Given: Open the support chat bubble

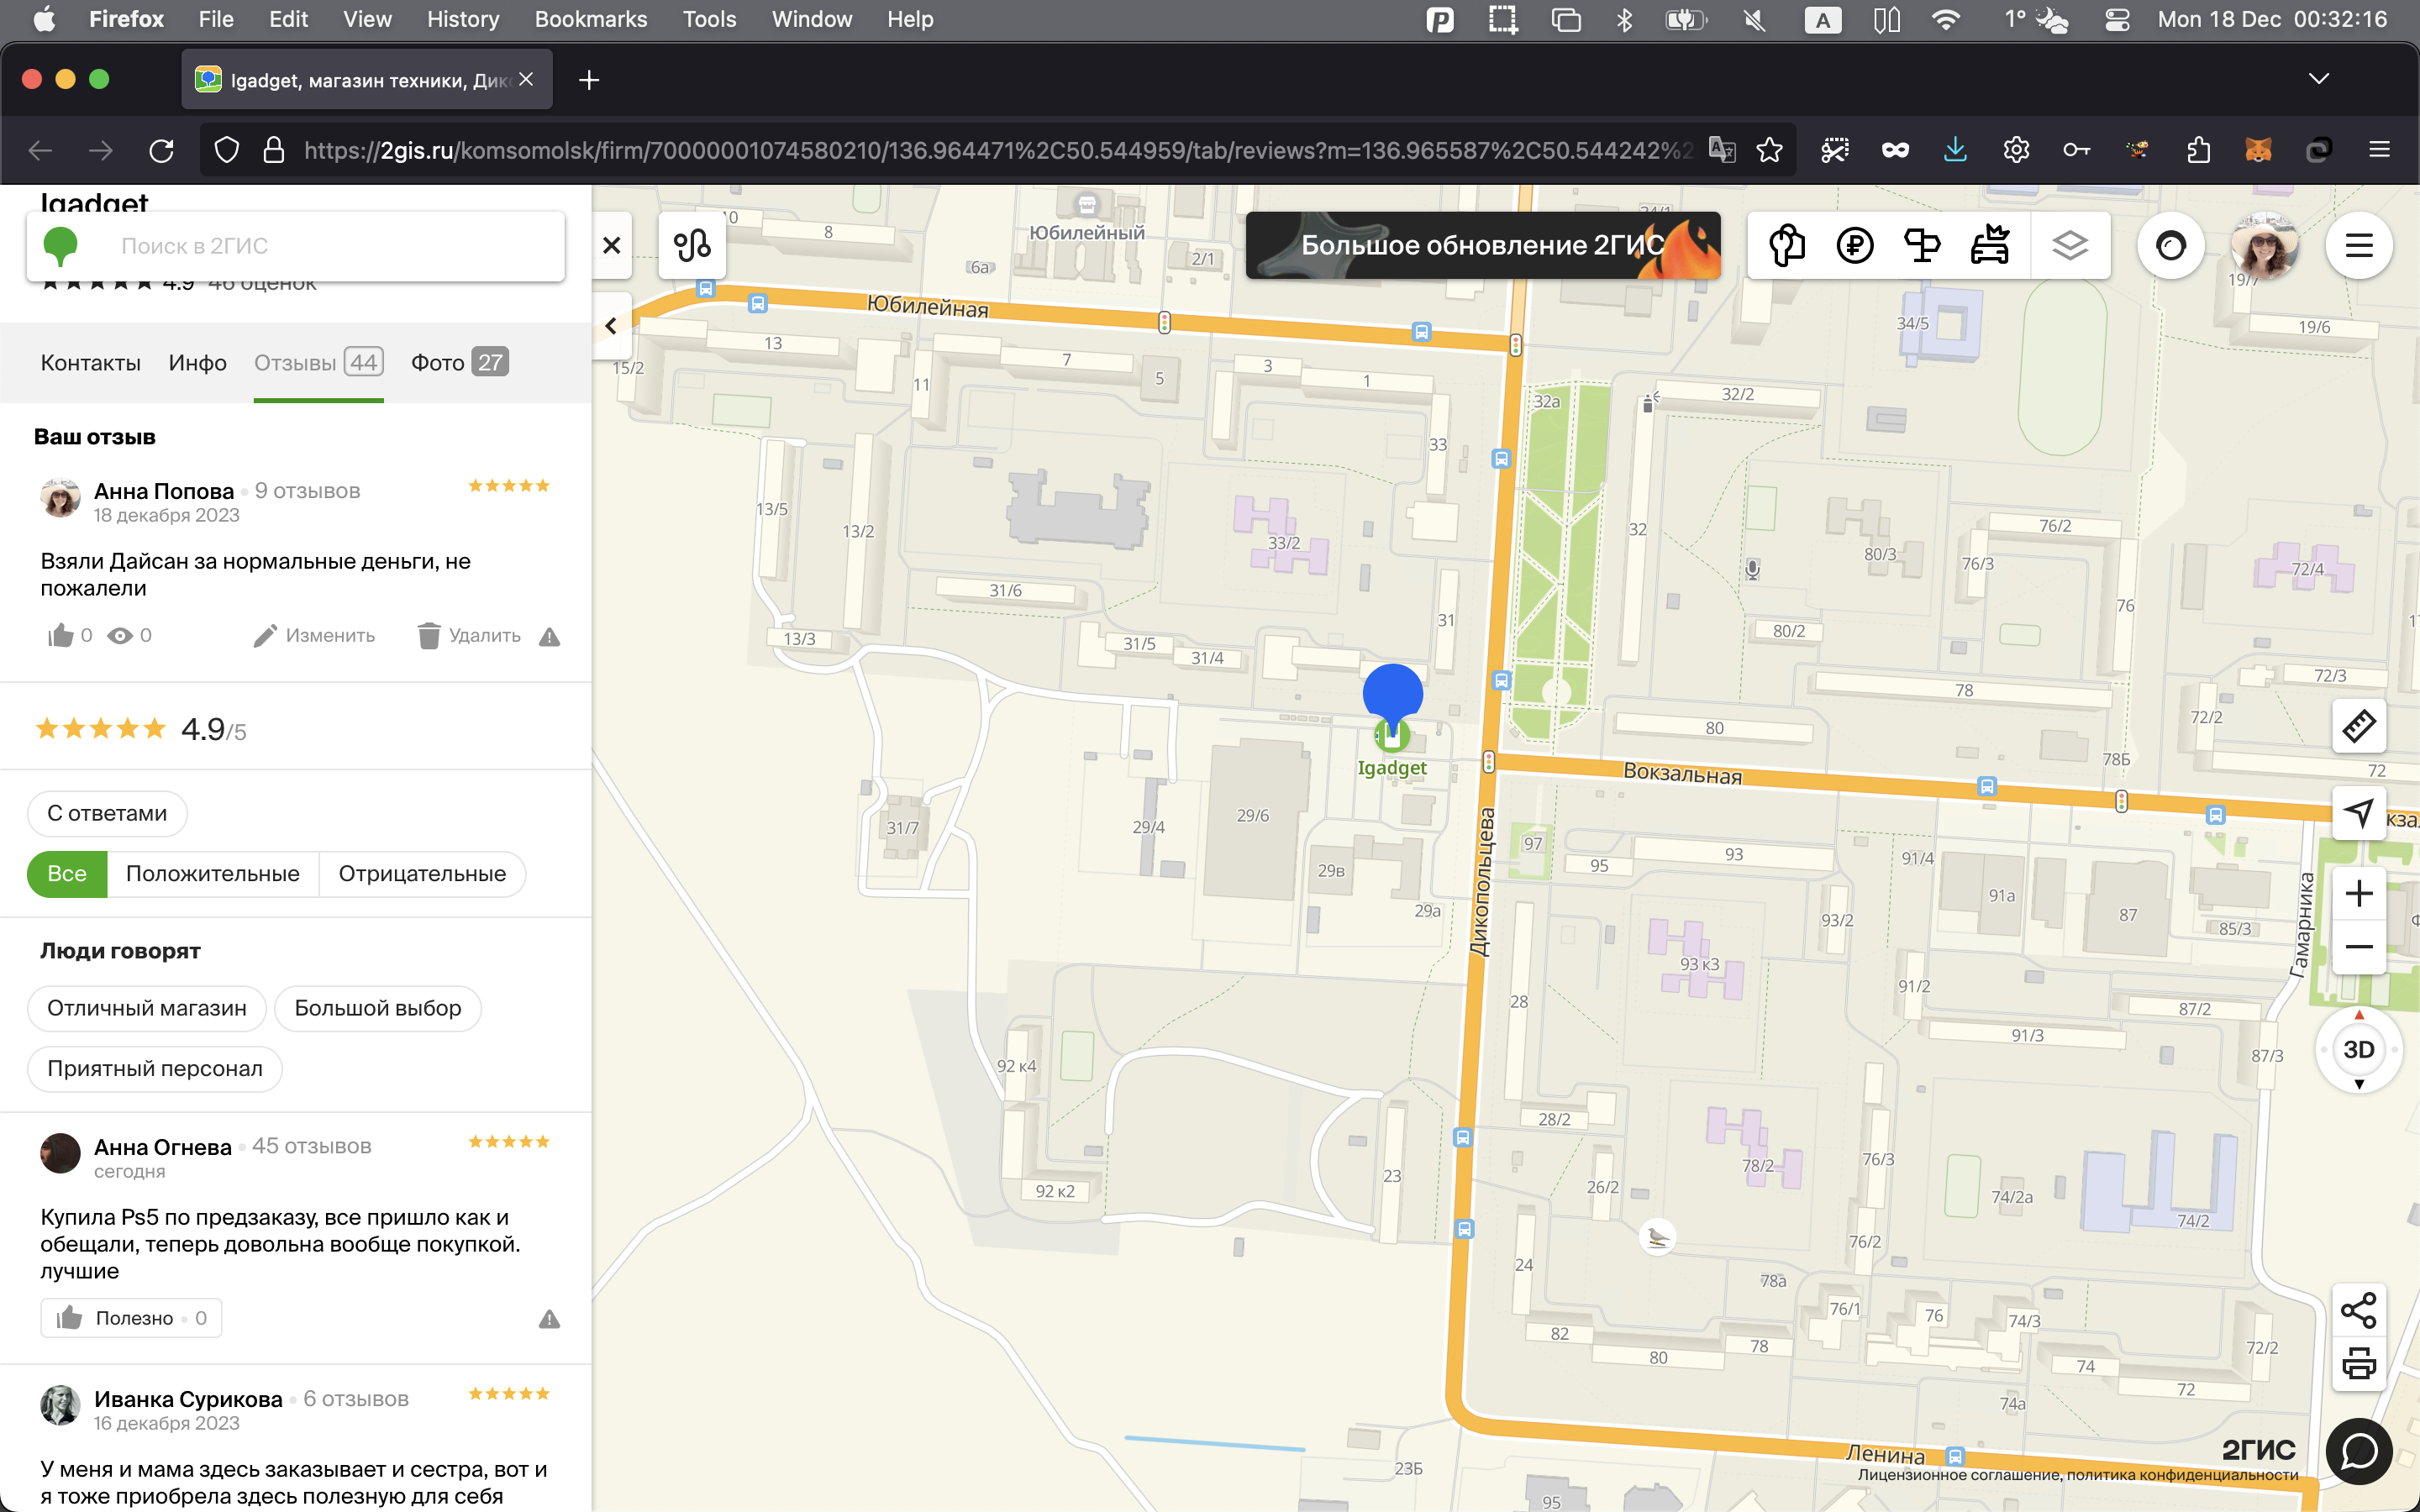Looking at the screenshot, I should click(2359, 1451).
